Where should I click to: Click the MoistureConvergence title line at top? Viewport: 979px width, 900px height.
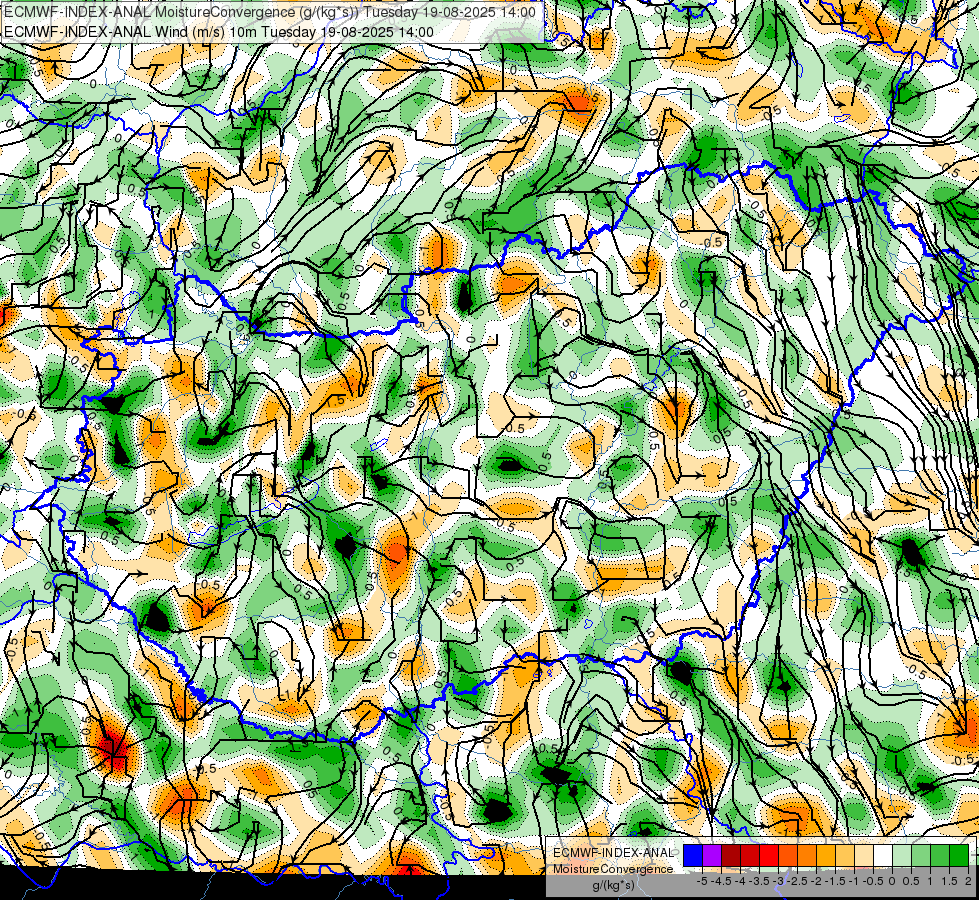(x=270, y=12)
